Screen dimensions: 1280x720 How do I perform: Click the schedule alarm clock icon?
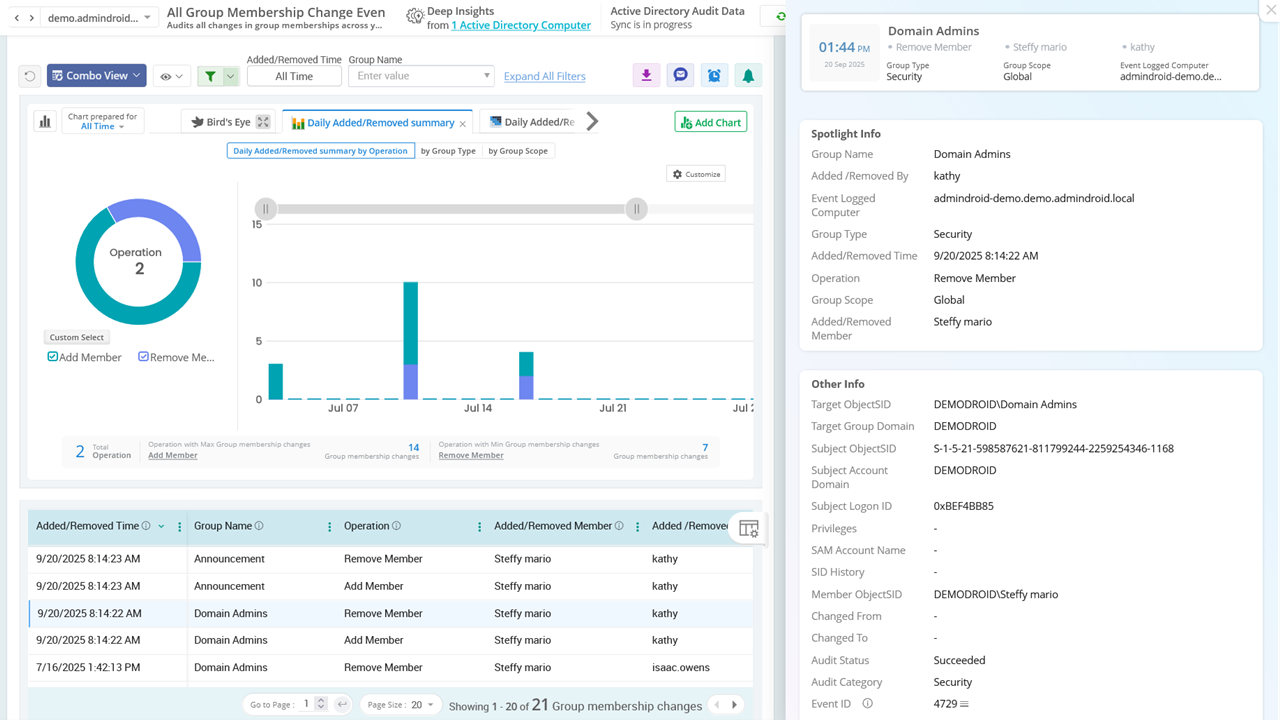coord(714,74)
